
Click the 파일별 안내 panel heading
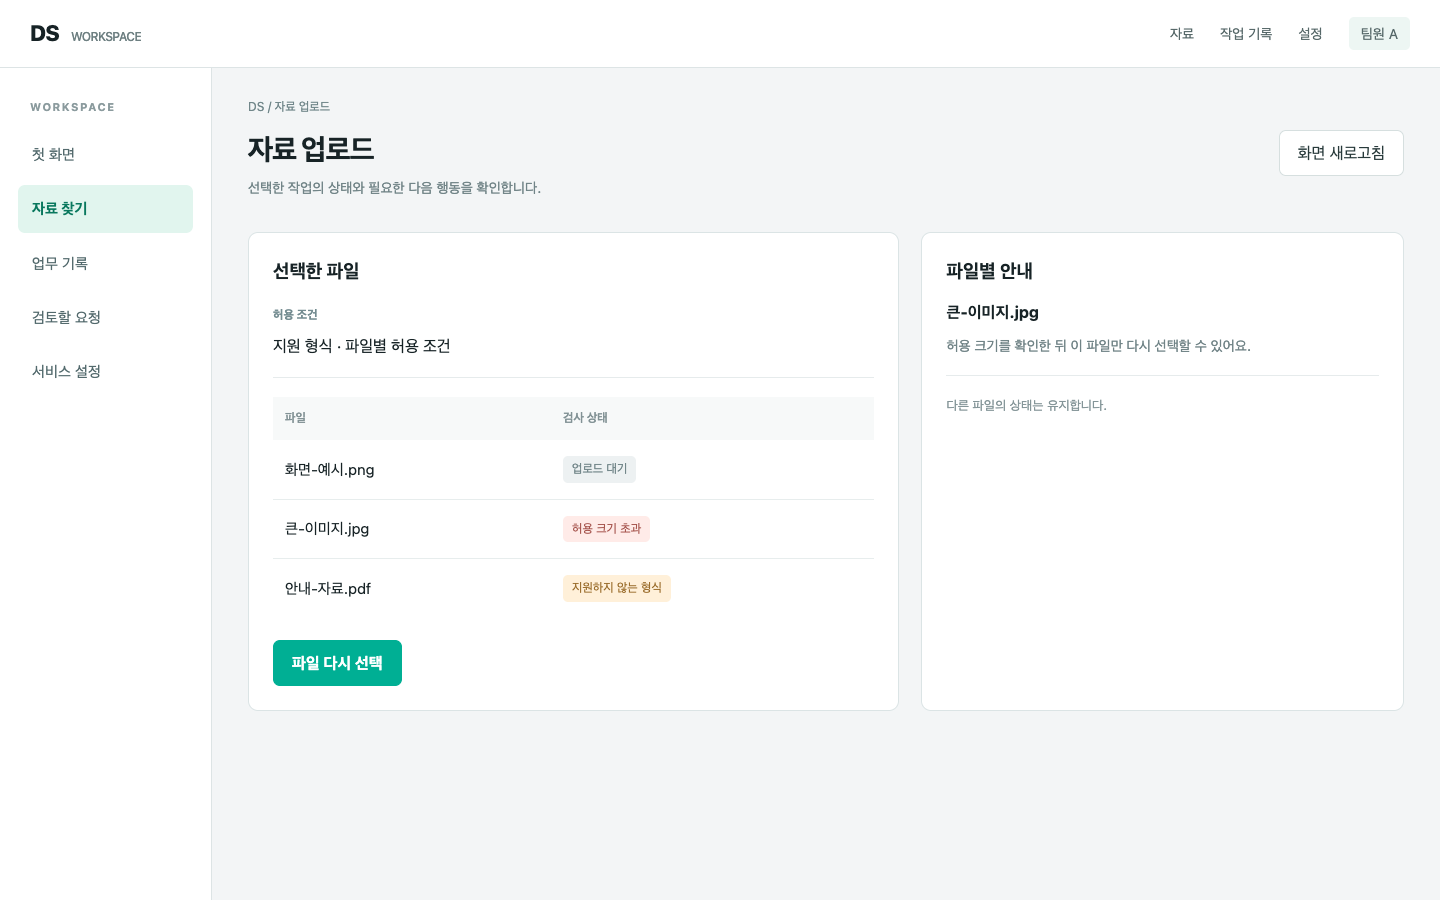tap(989, 271)
